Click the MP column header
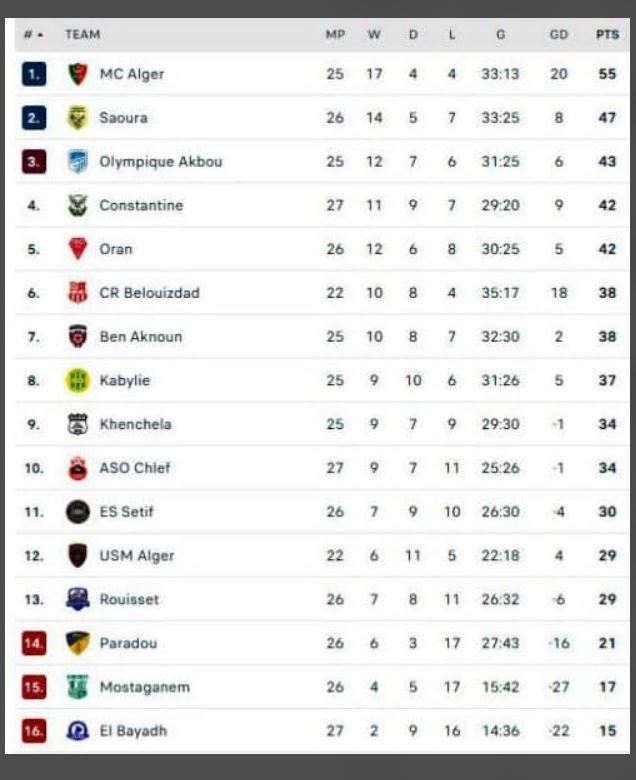 [x=335, y=34]
